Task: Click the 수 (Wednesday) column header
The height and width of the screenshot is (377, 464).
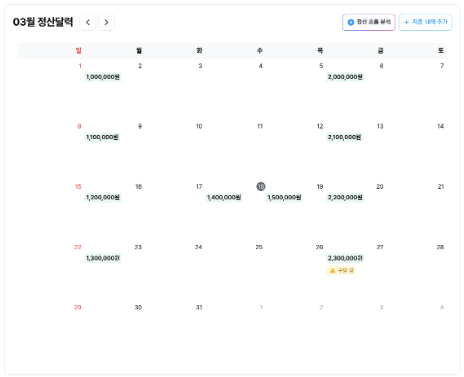Action: point(260,51)
